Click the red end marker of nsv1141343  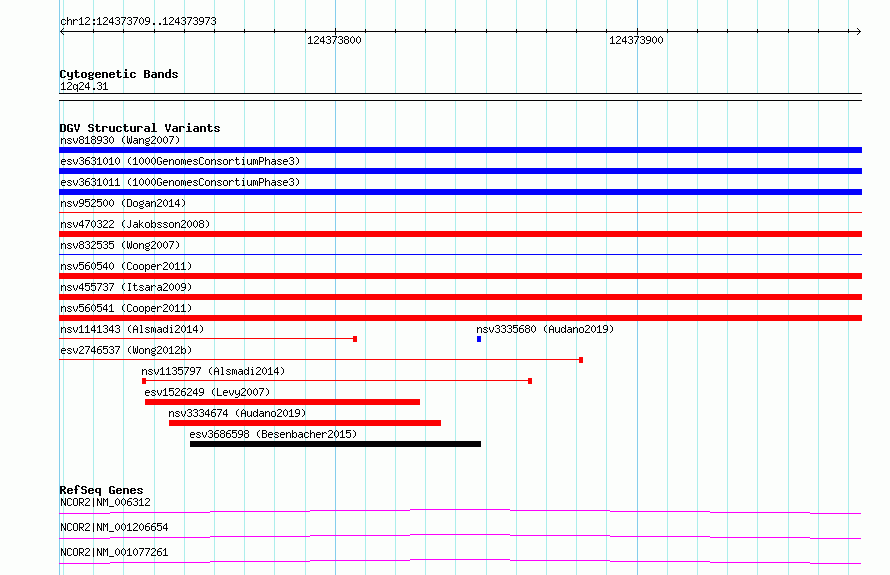pyautogui.click(x=355, y=339)
